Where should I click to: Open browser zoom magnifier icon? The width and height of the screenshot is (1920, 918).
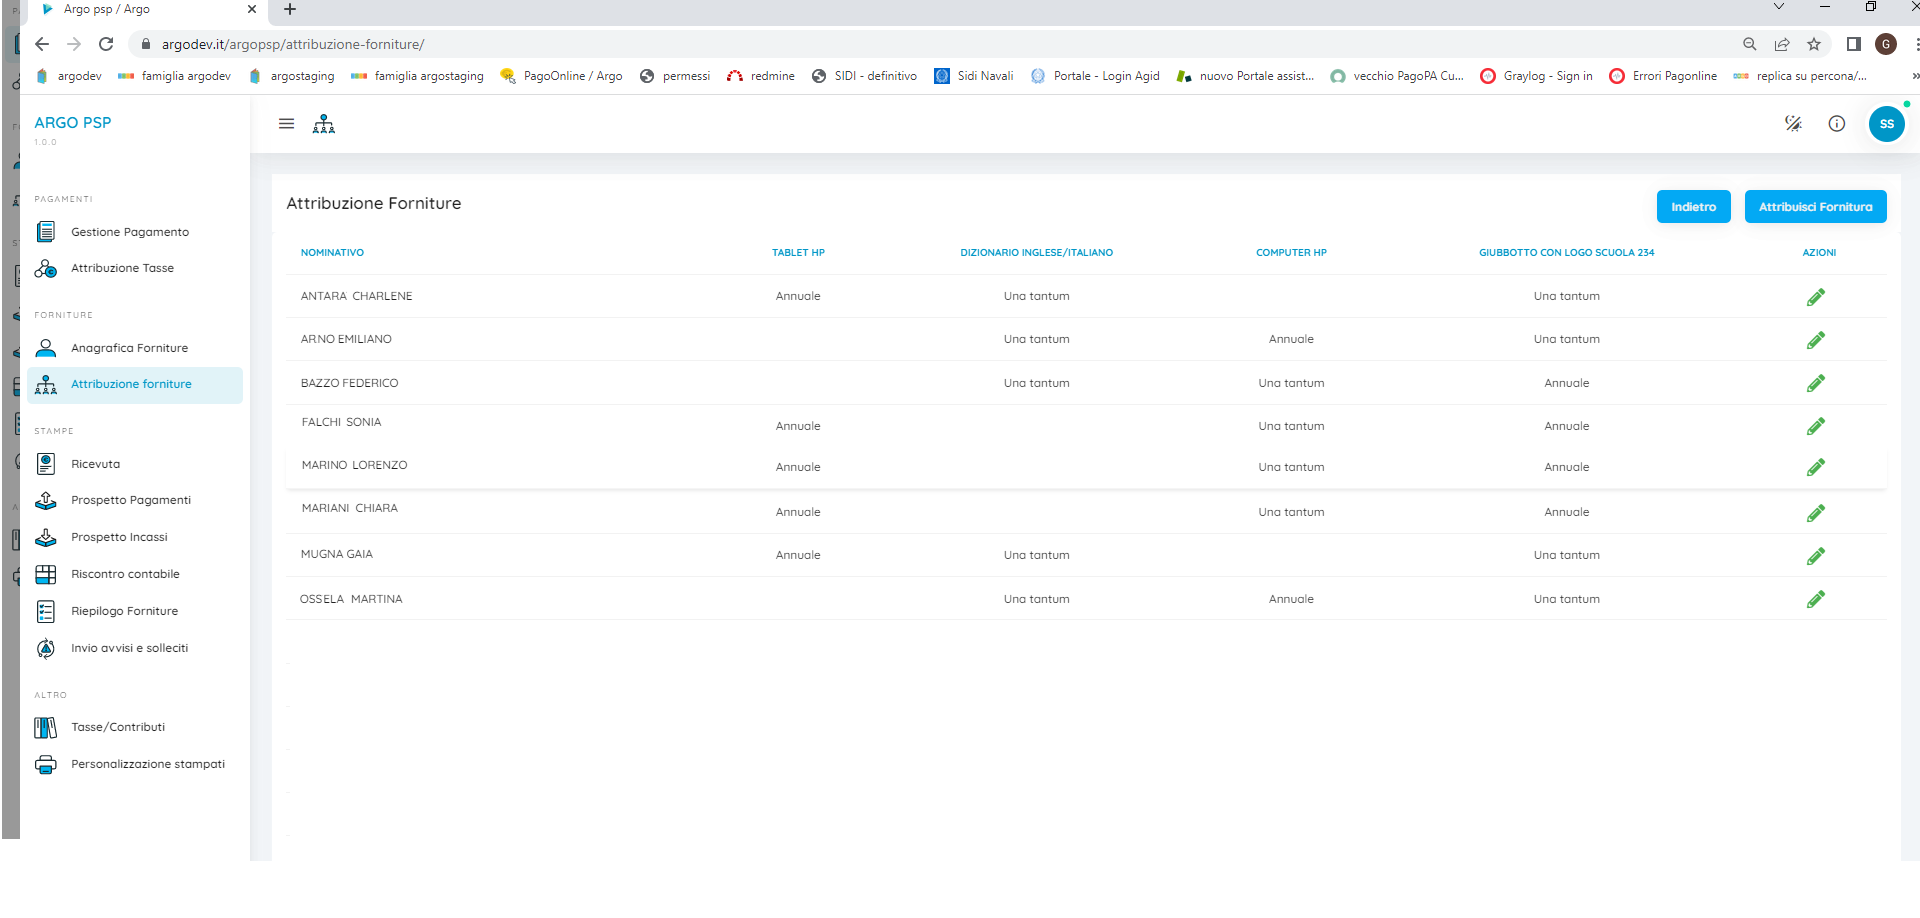tap(1750, 44)
